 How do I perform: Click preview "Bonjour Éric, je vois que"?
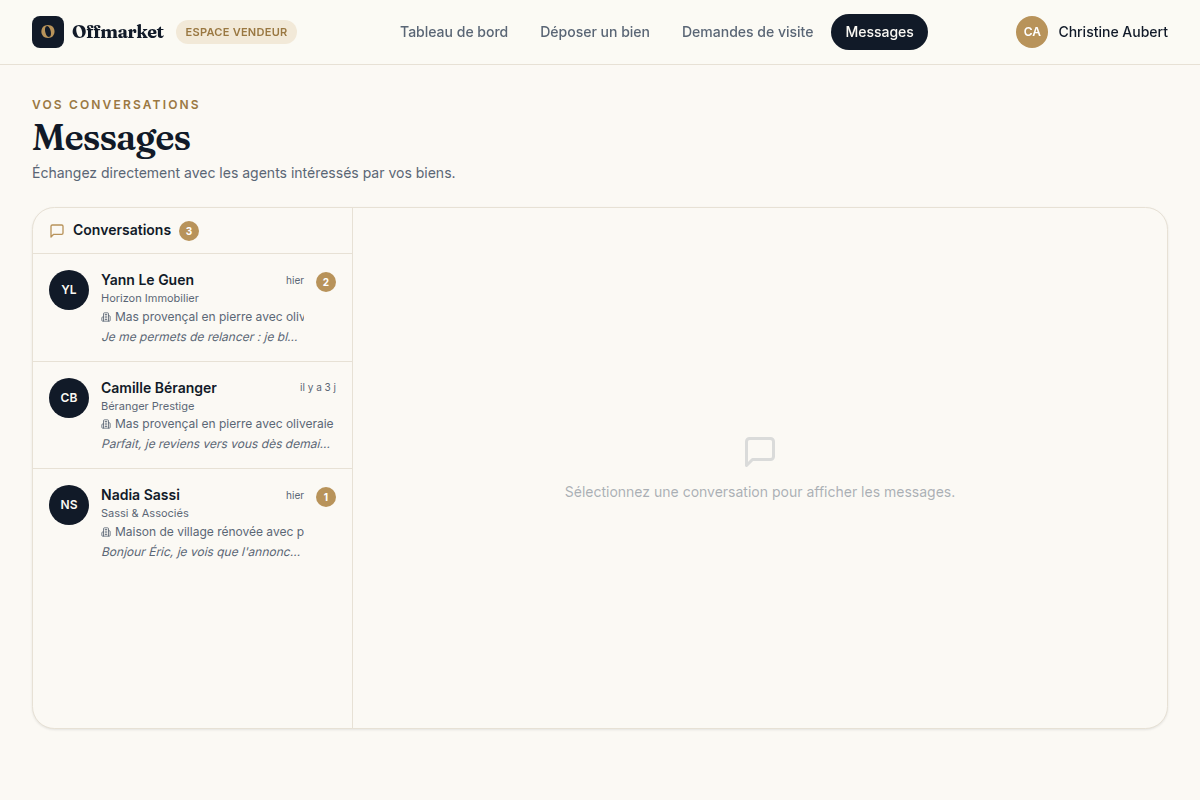[x=201, y=552]
